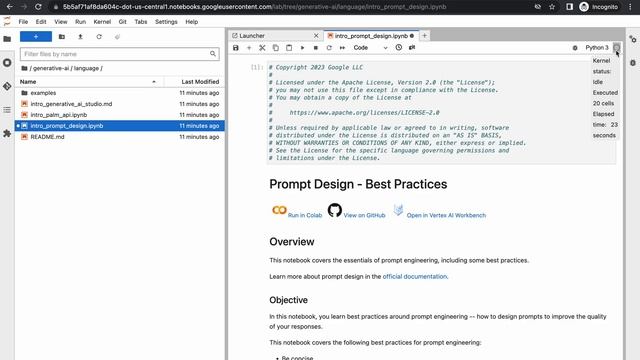Click the Run in Colab link
The image size is (640, 360).
point(305,215)
